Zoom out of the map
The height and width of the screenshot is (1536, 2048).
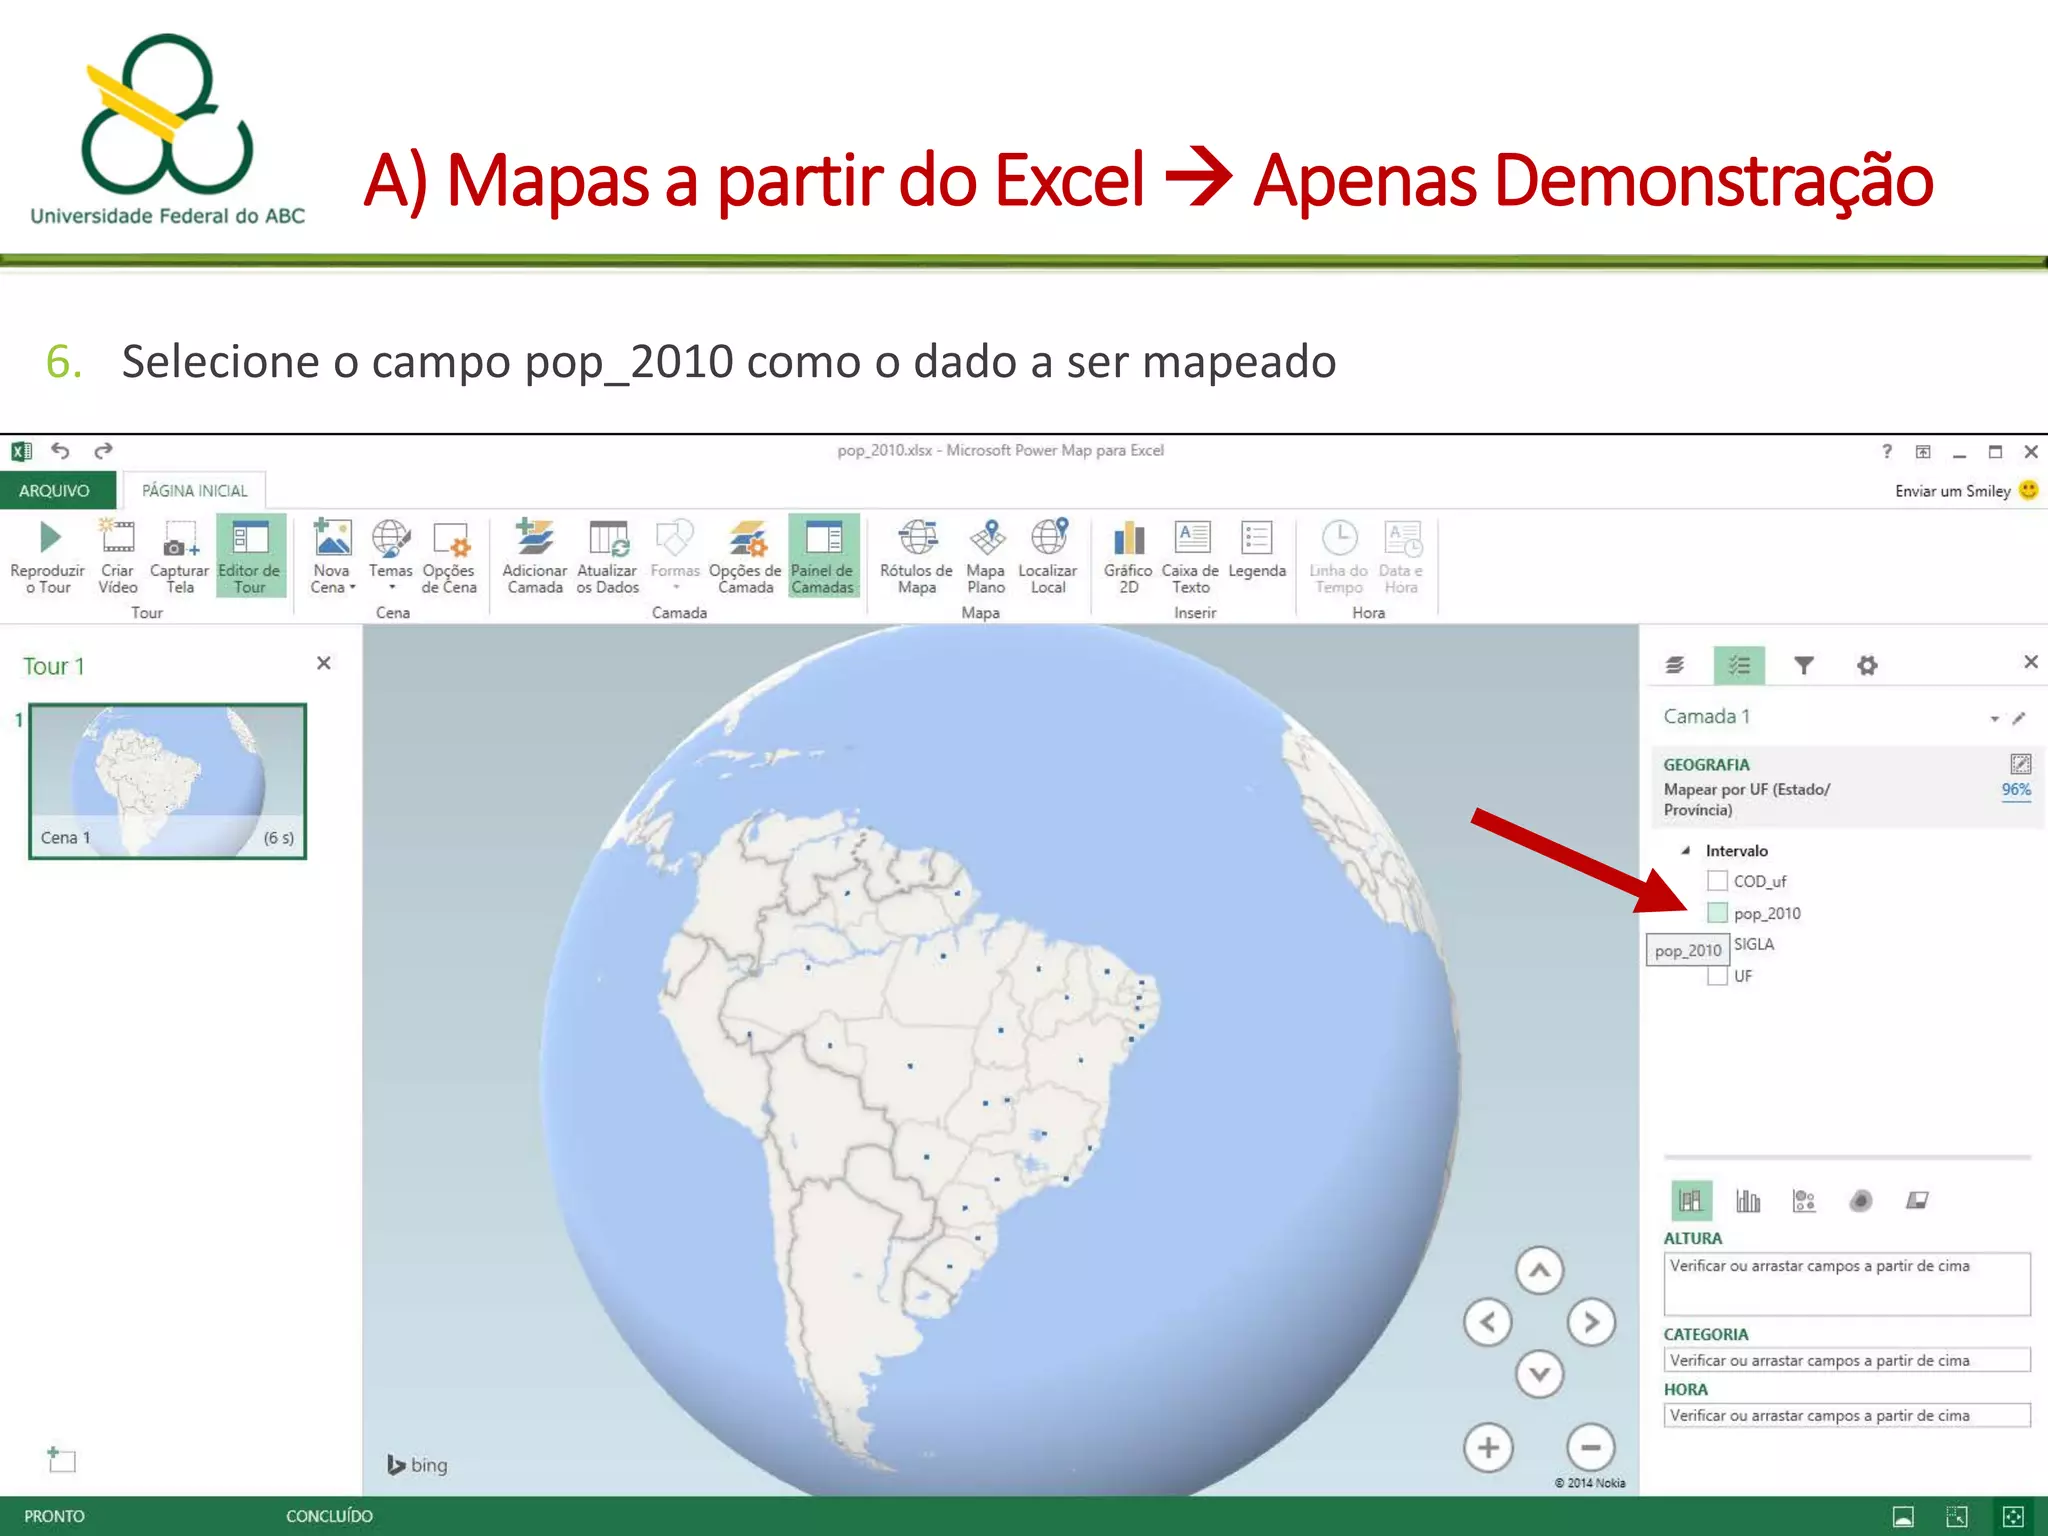point(1591,1447)
